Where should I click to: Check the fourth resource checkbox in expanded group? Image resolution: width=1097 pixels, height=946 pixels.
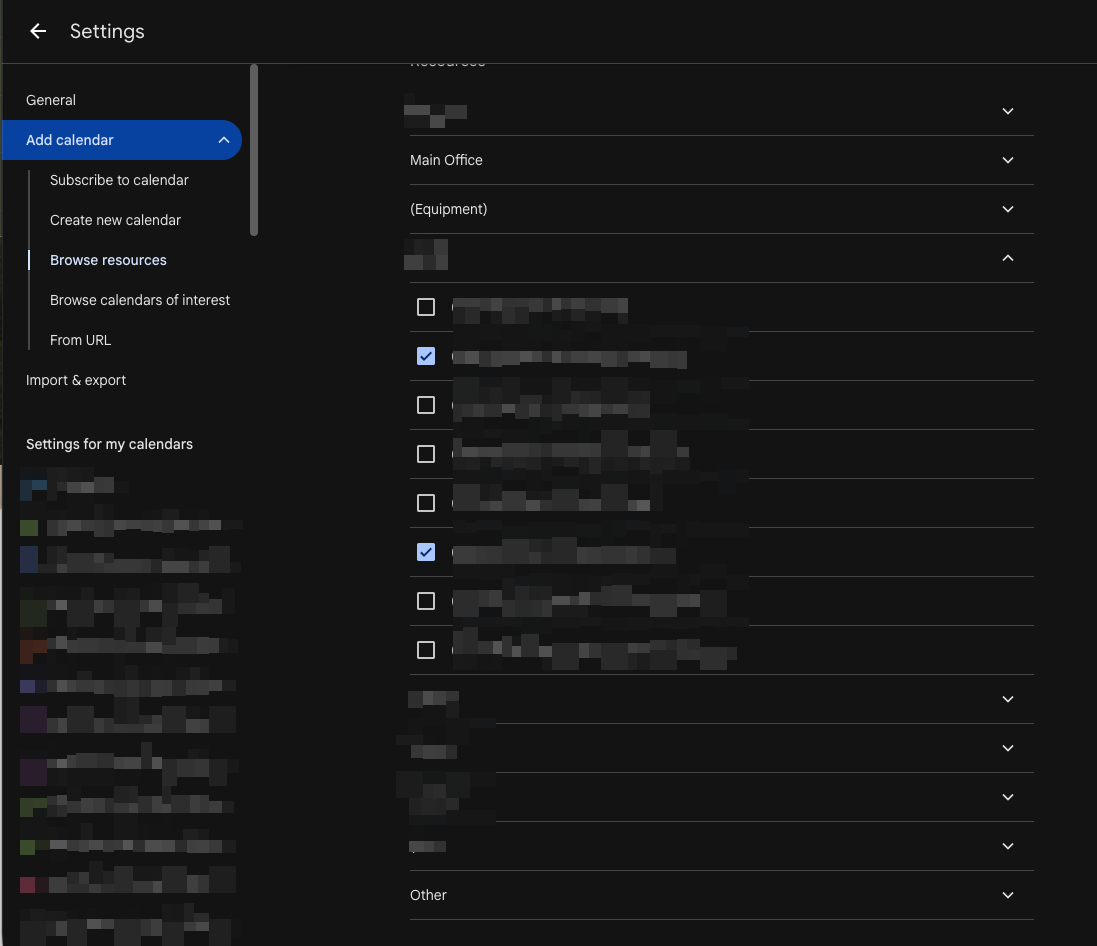(426, 454)
